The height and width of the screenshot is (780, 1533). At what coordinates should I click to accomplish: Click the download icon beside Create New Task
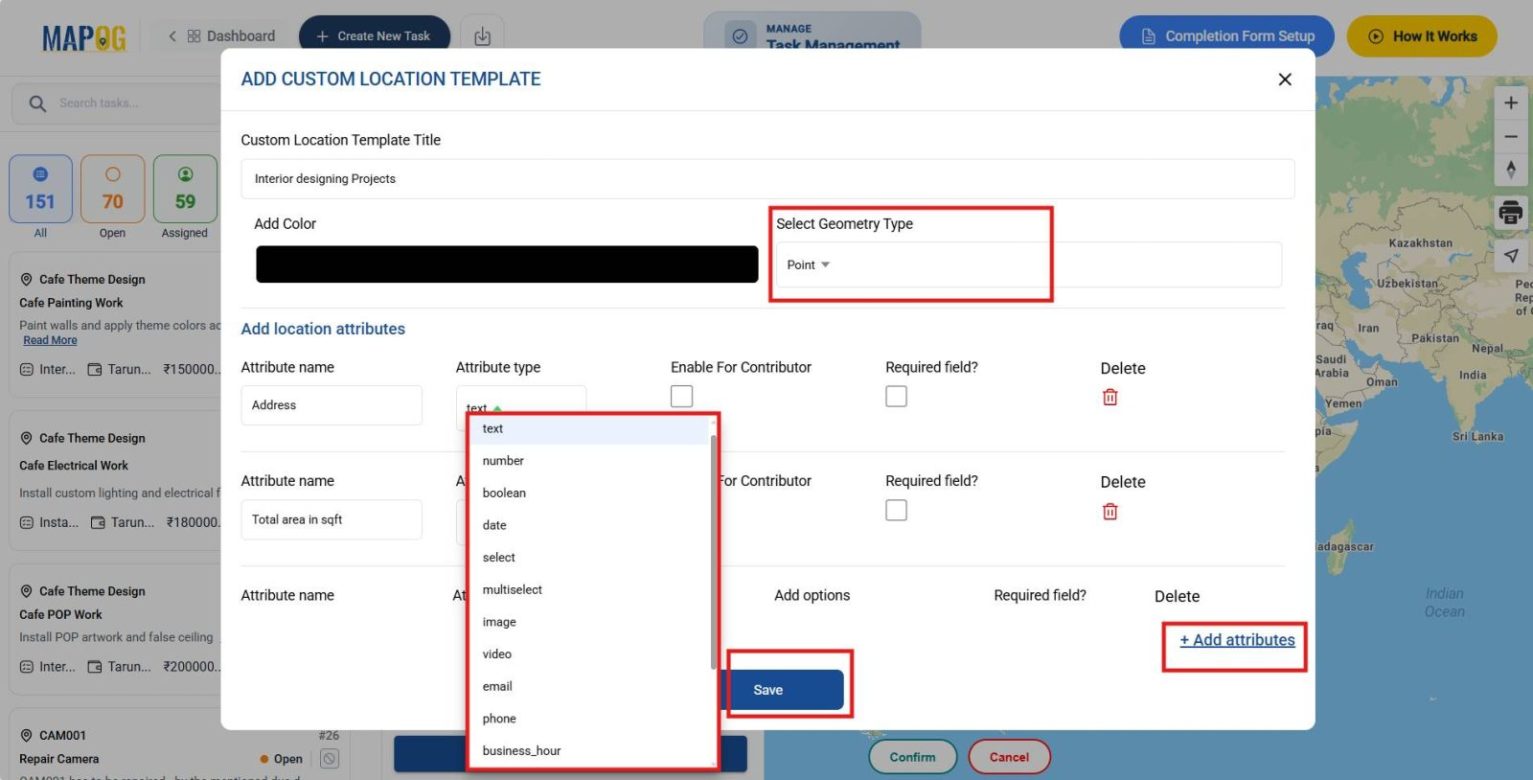click(483, 35)
